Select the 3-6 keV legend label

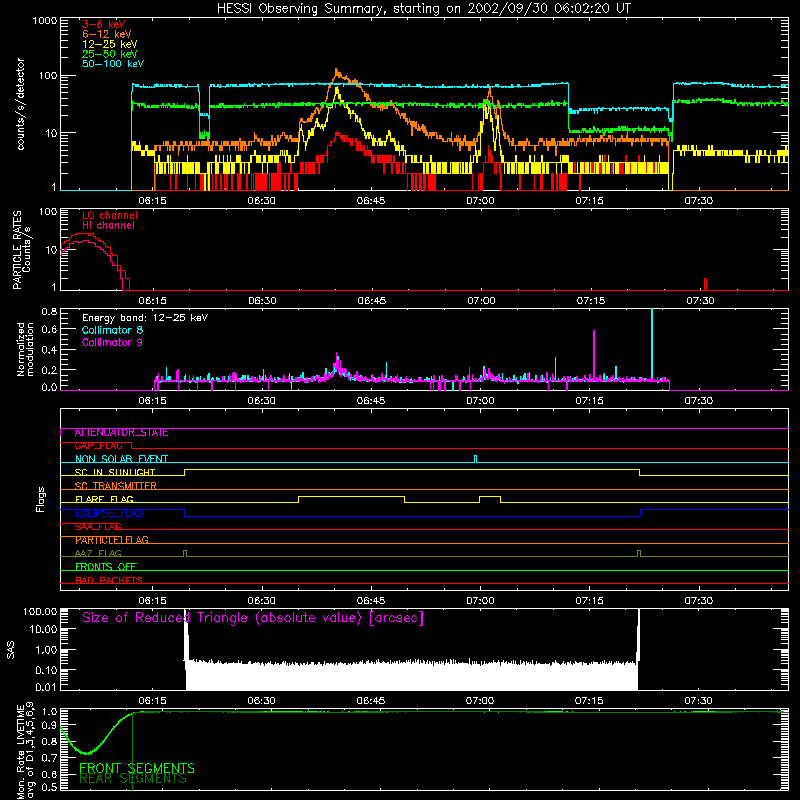[104, 24]
